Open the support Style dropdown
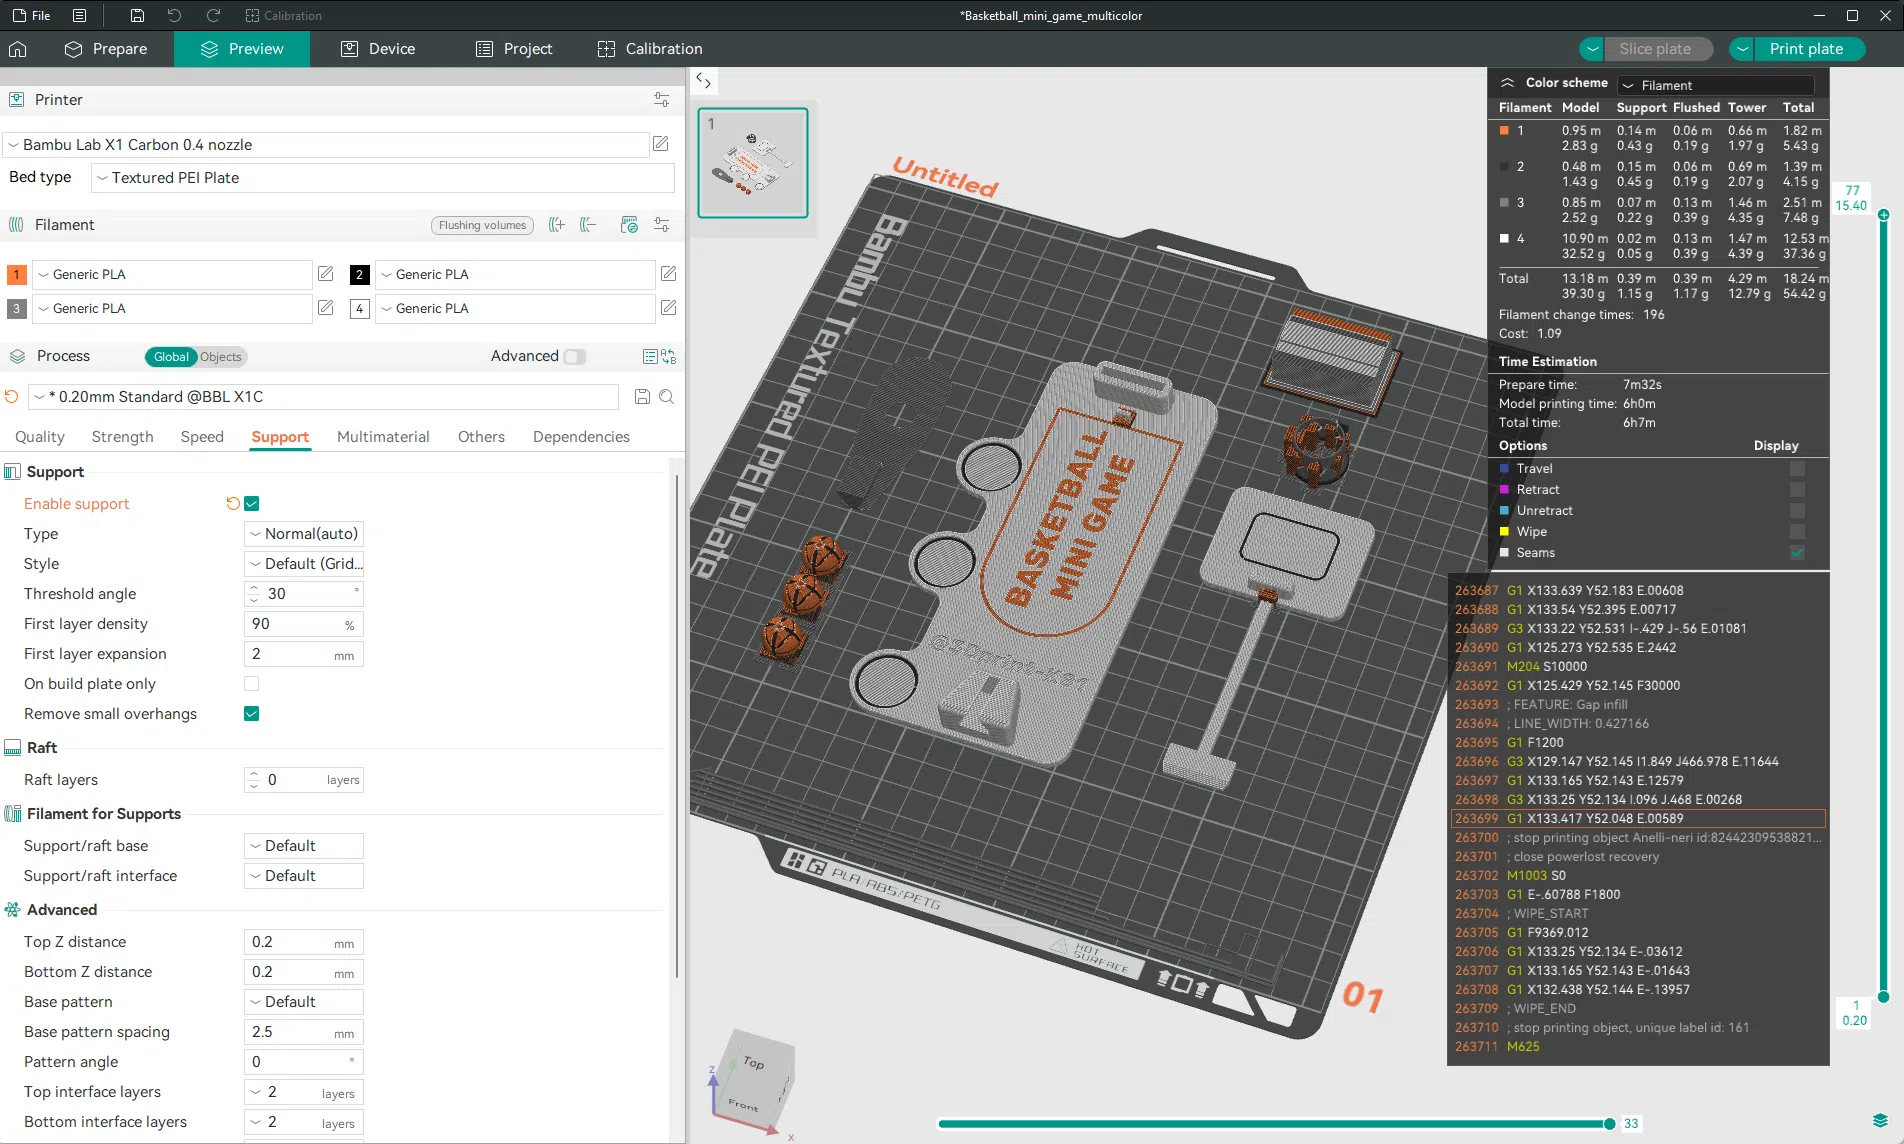The width and height of the screenshot is (1904, 1144). coord(304,564)
